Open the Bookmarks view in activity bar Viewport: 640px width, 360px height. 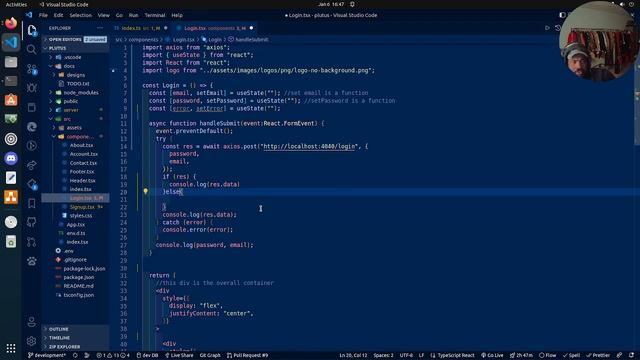click(x=31, y=203)
